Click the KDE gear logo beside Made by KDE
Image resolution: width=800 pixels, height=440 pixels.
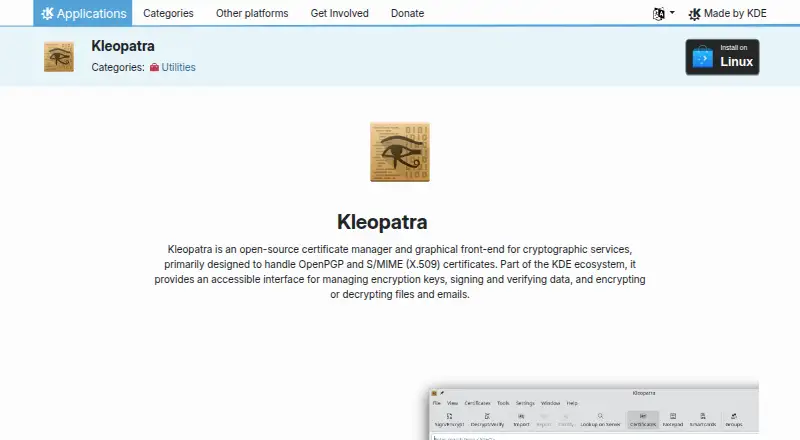tap(694, 14)
